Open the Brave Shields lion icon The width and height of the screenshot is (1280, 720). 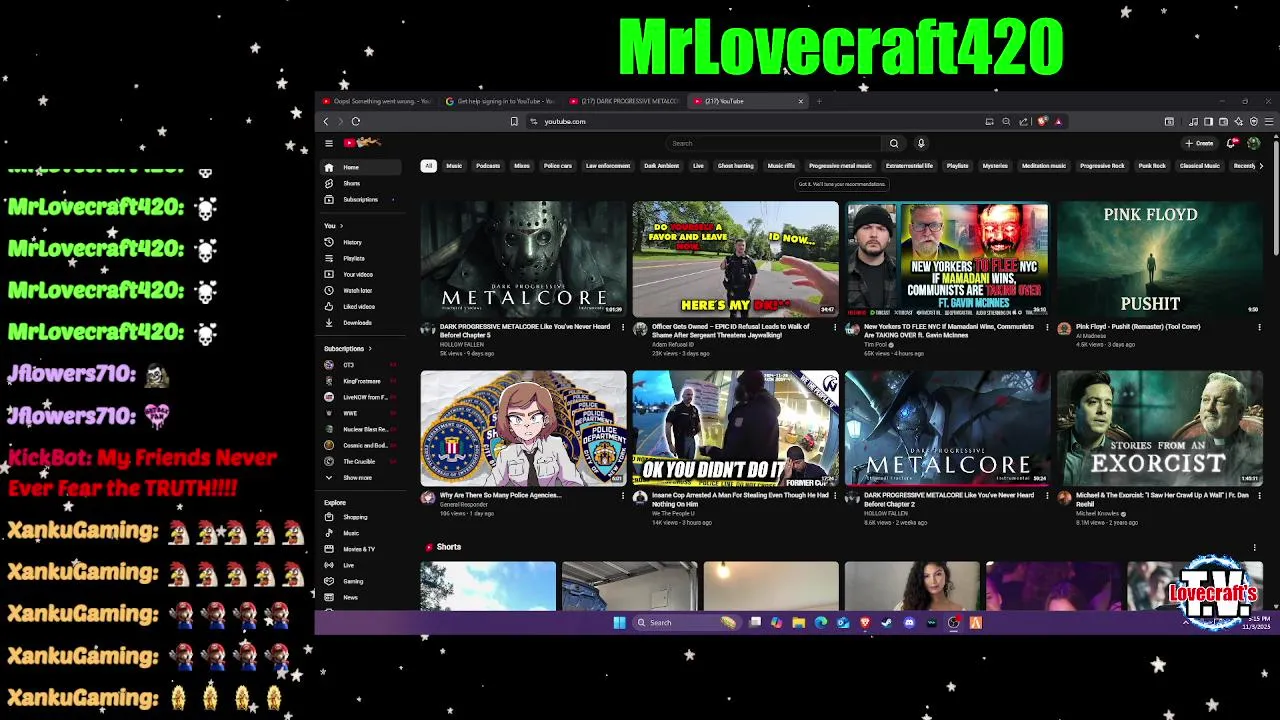[x=1042, y=121]
